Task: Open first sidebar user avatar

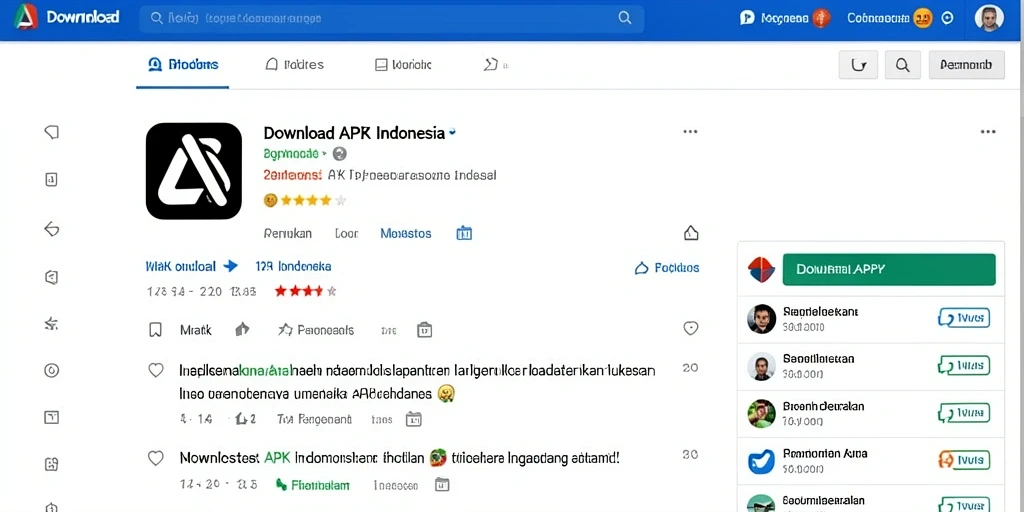Action: click(761, 319)
